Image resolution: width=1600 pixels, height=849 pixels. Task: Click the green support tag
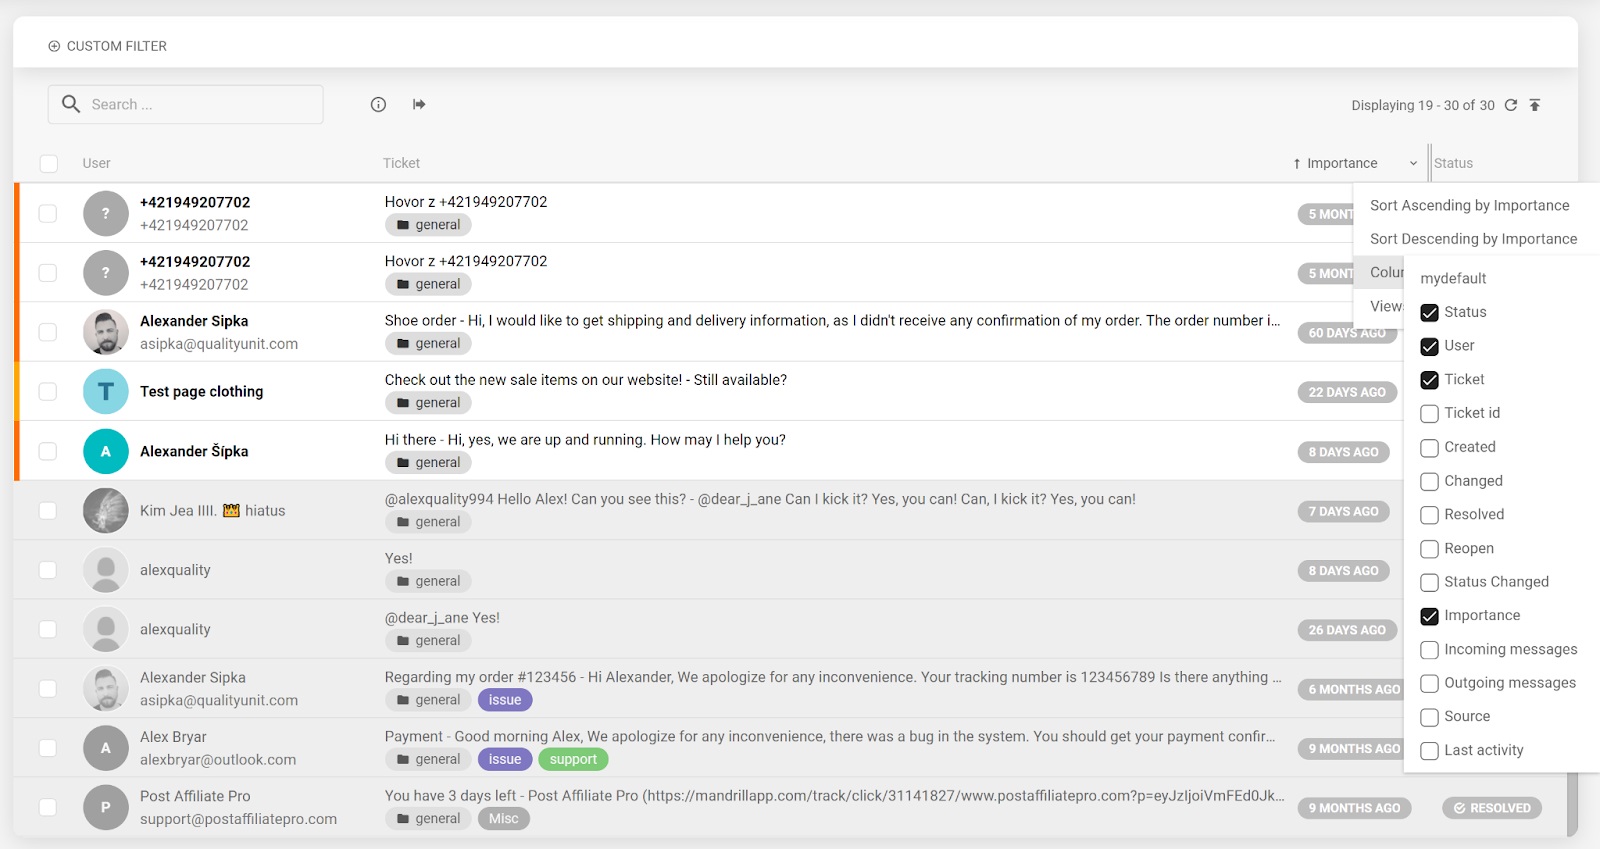point(573,759)
